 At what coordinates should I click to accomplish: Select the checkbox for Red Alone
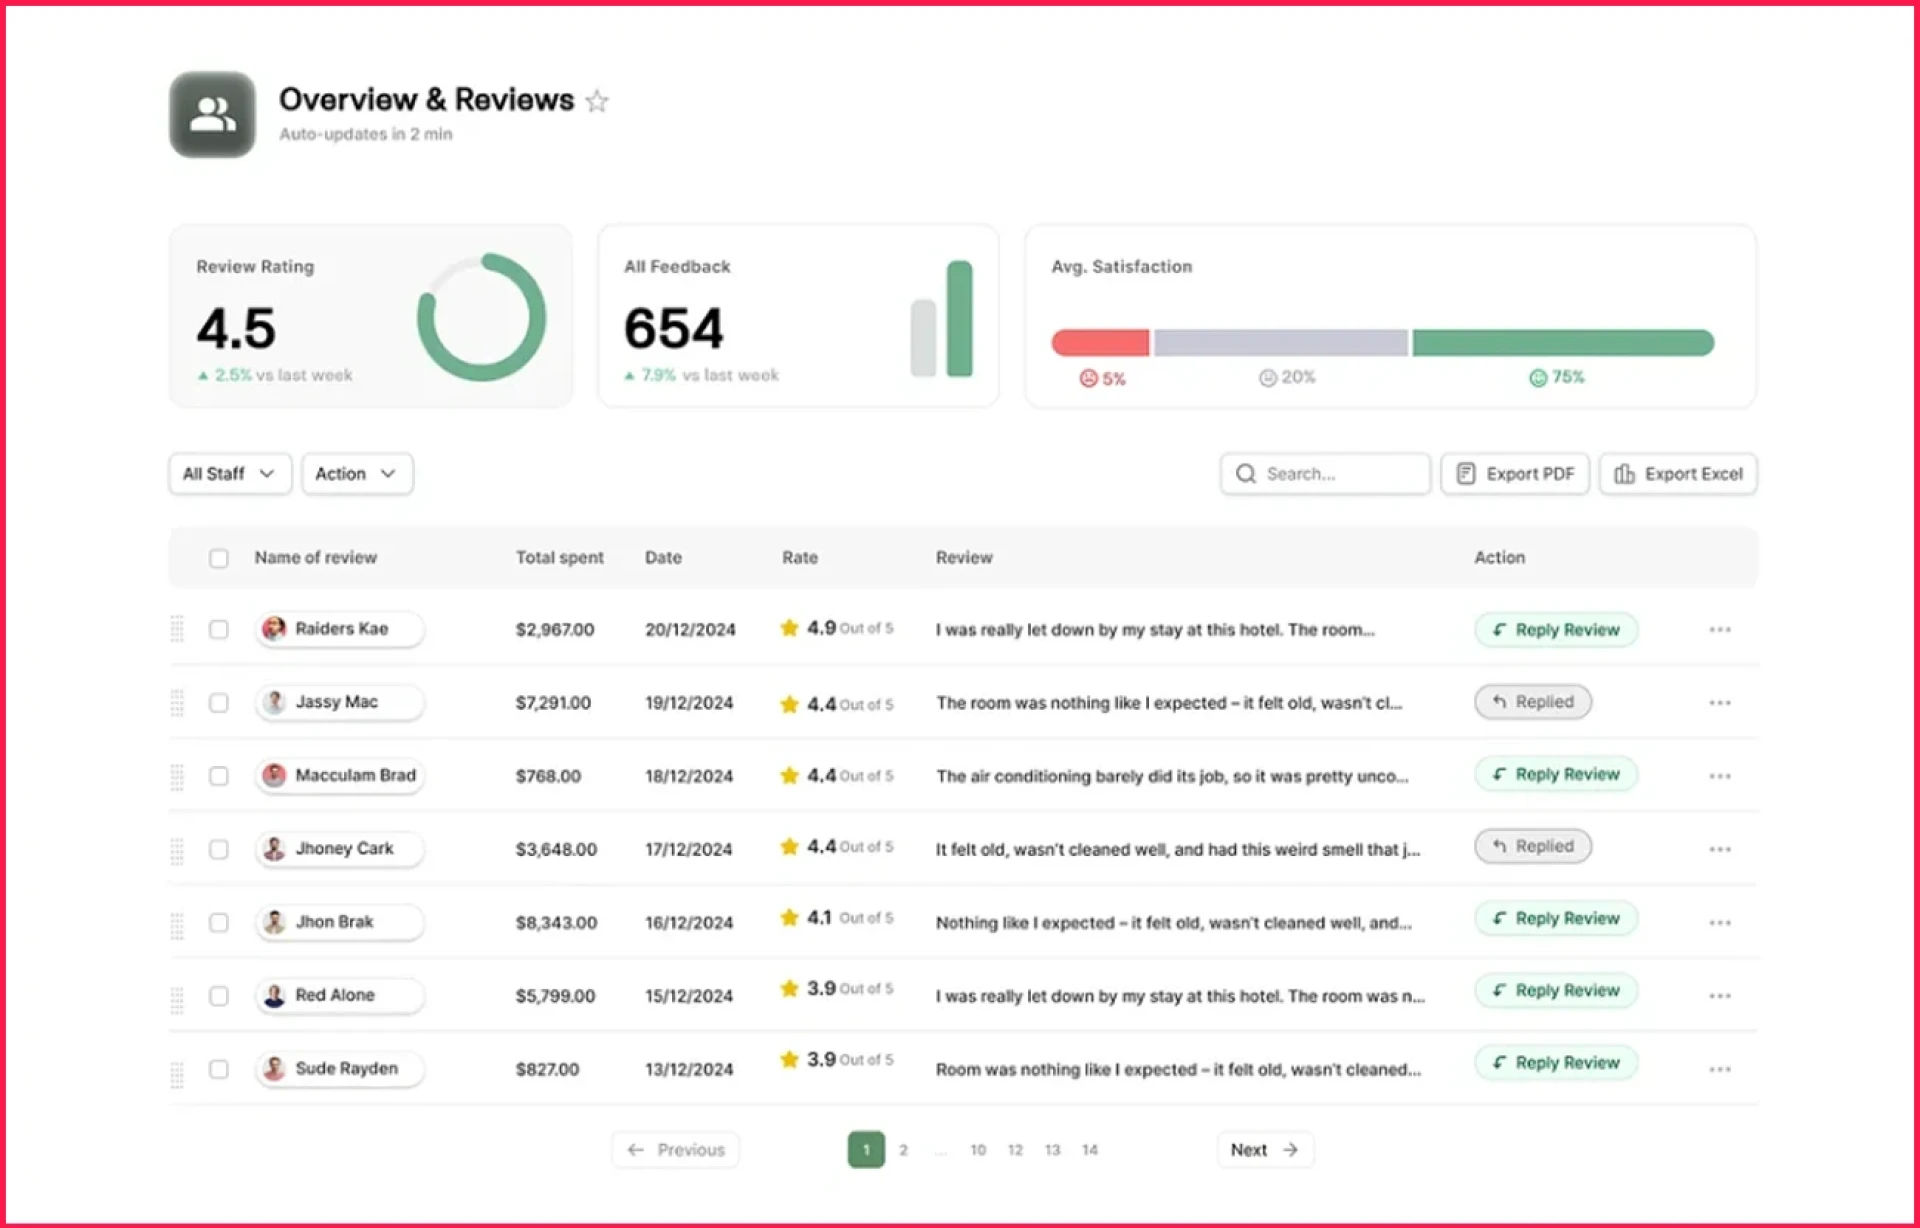point(219,996)
